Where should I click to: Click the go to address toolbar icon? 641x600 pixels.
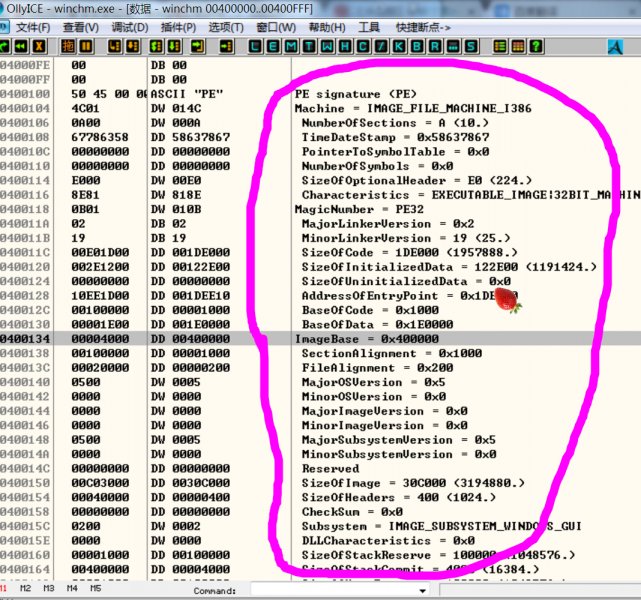[226, 46]
